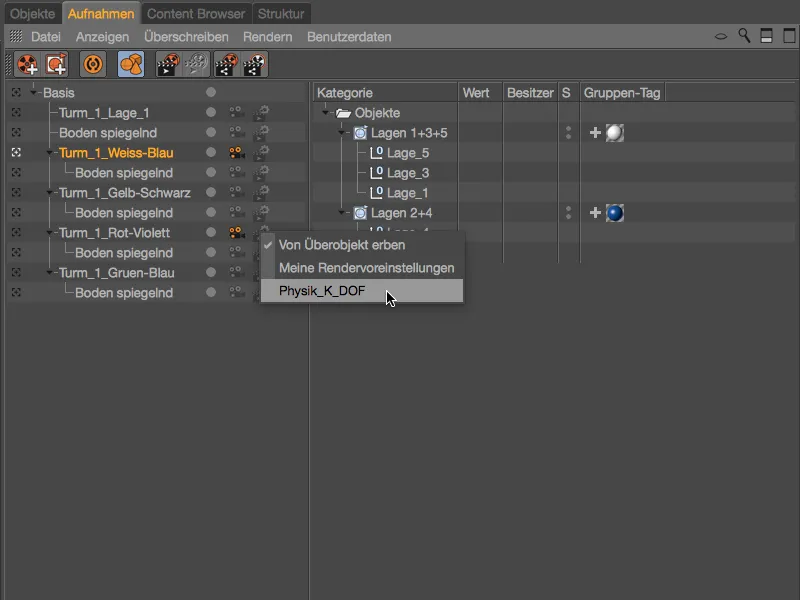Open the Anzeigen menu
The image size is (800, 600).
coord(103,37)
